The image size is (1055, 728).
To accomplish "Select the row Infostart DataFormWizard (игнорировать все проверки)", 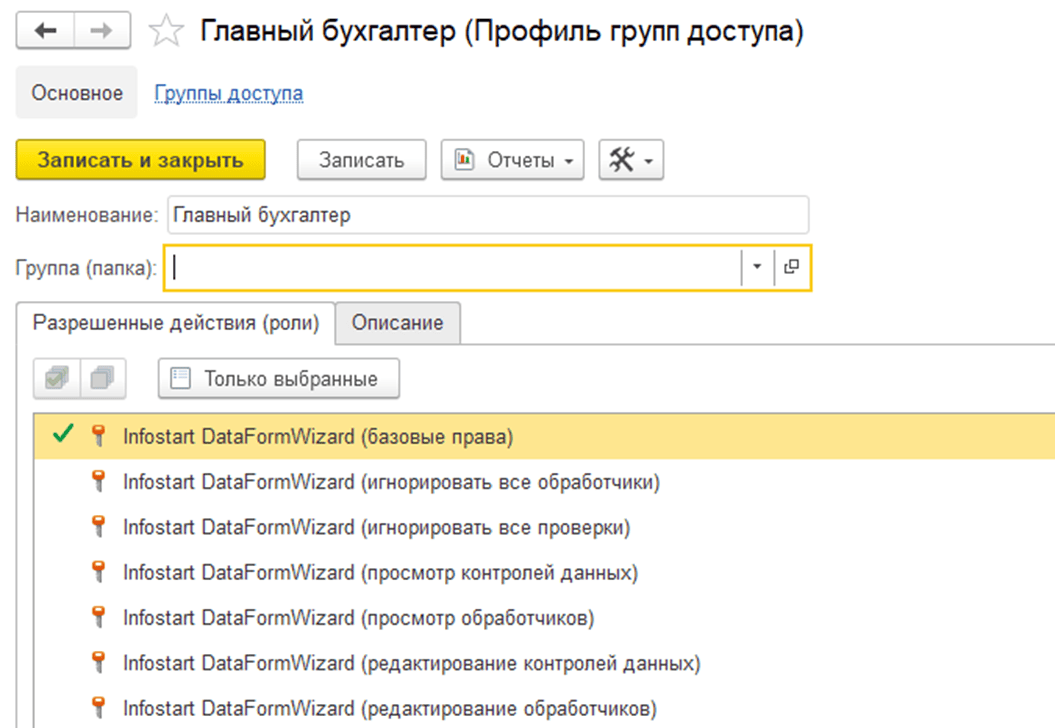I will (x=544, y=527).
